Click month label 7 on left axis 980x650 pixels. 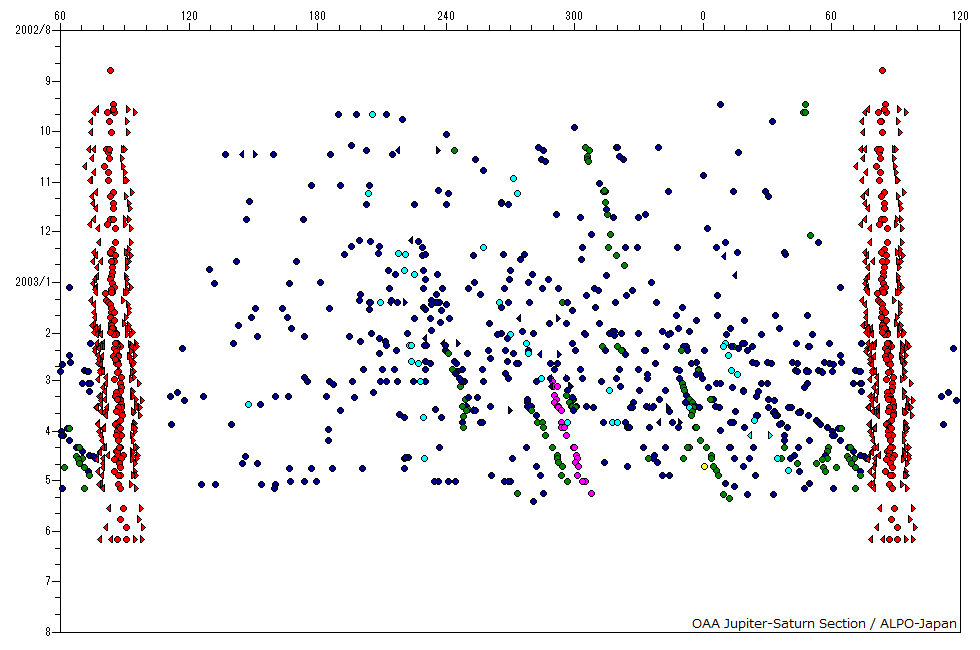(48, 581)
